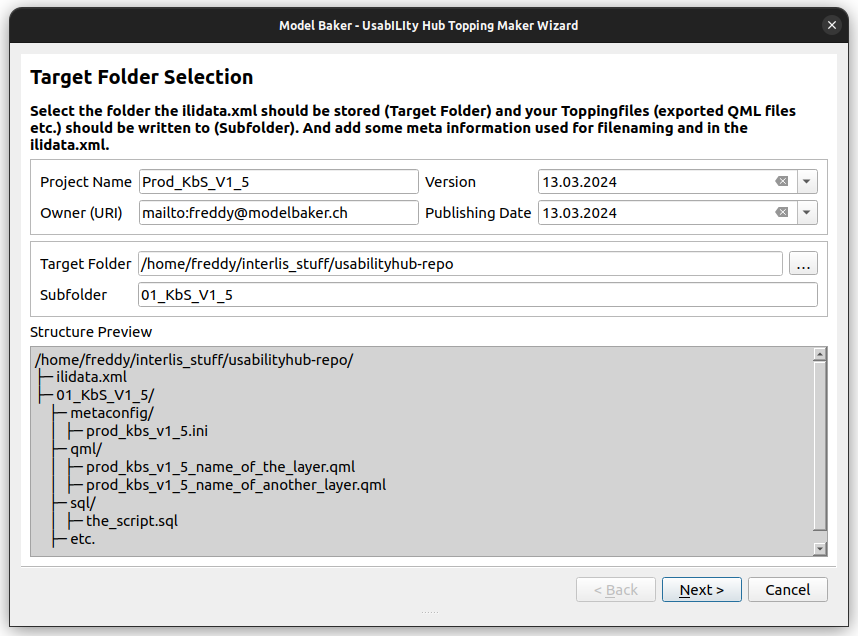This screenshot has width=858, height=636.
Task: Open the Publishing Date calendar dropdown
Action: (808, 213)
